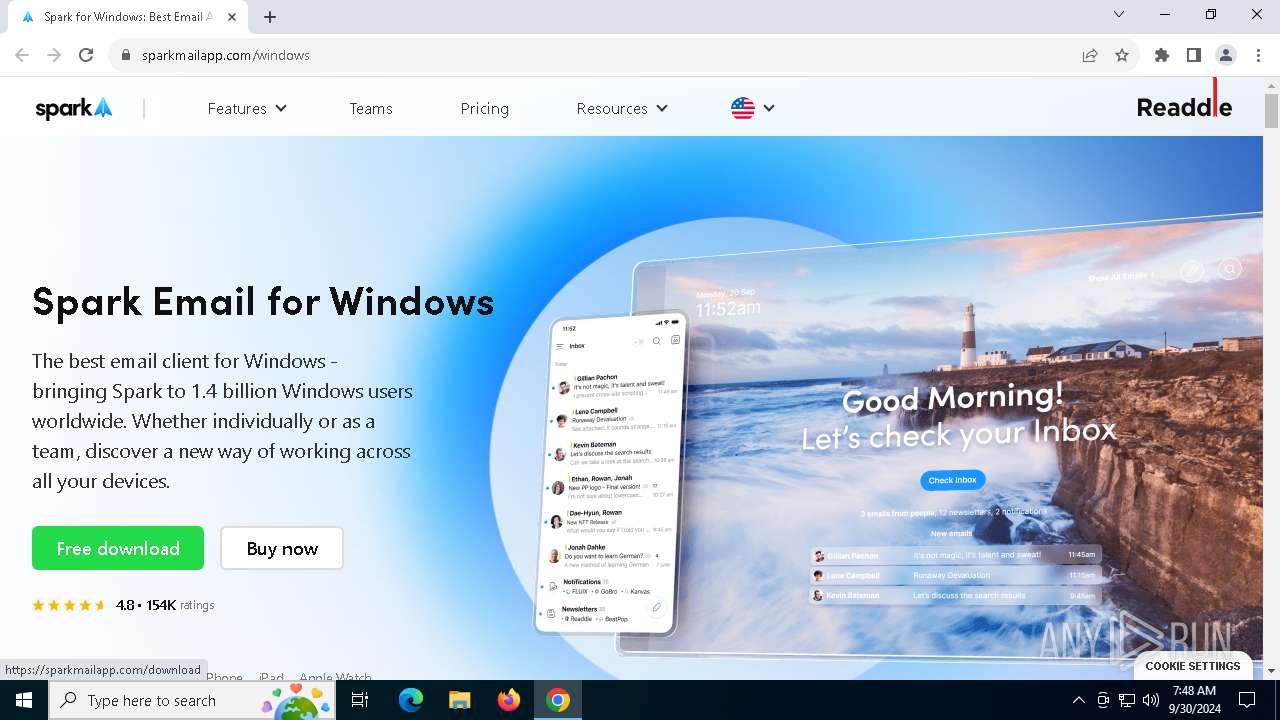The width and height of the screenshot is (1280, 720).
Task: Click the site lock icon
Action: point(126,55)
